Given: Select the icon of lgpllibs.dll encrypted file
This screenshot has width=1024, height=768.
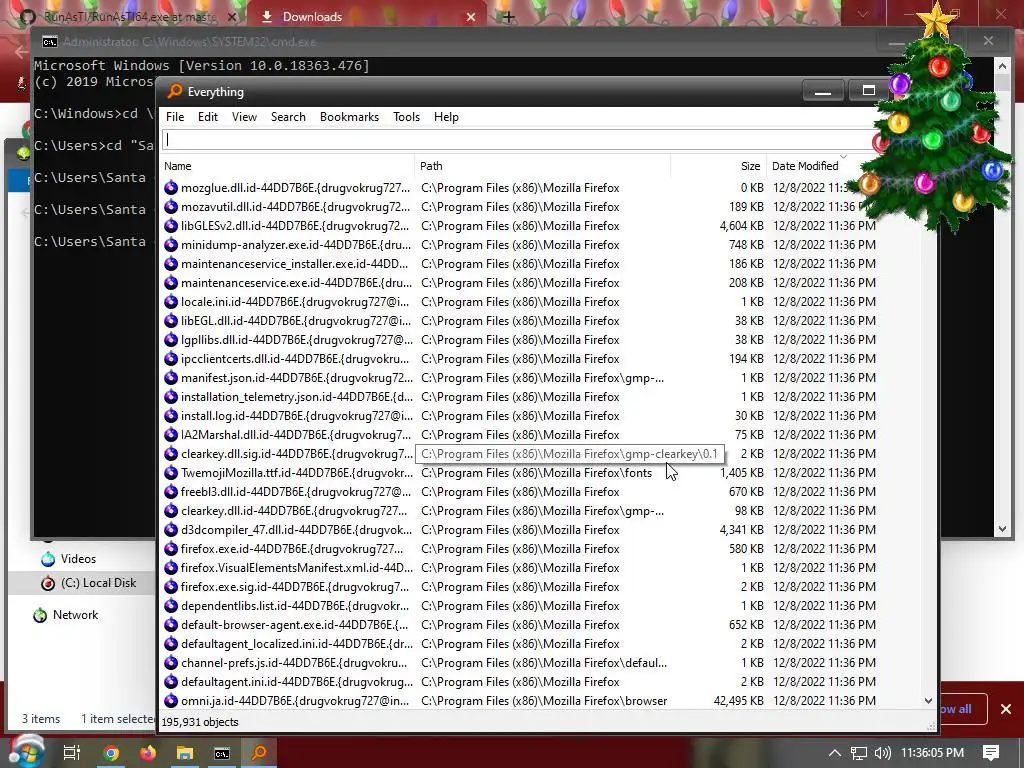Looking at the screenshot, I should click(x=170, y=340).
